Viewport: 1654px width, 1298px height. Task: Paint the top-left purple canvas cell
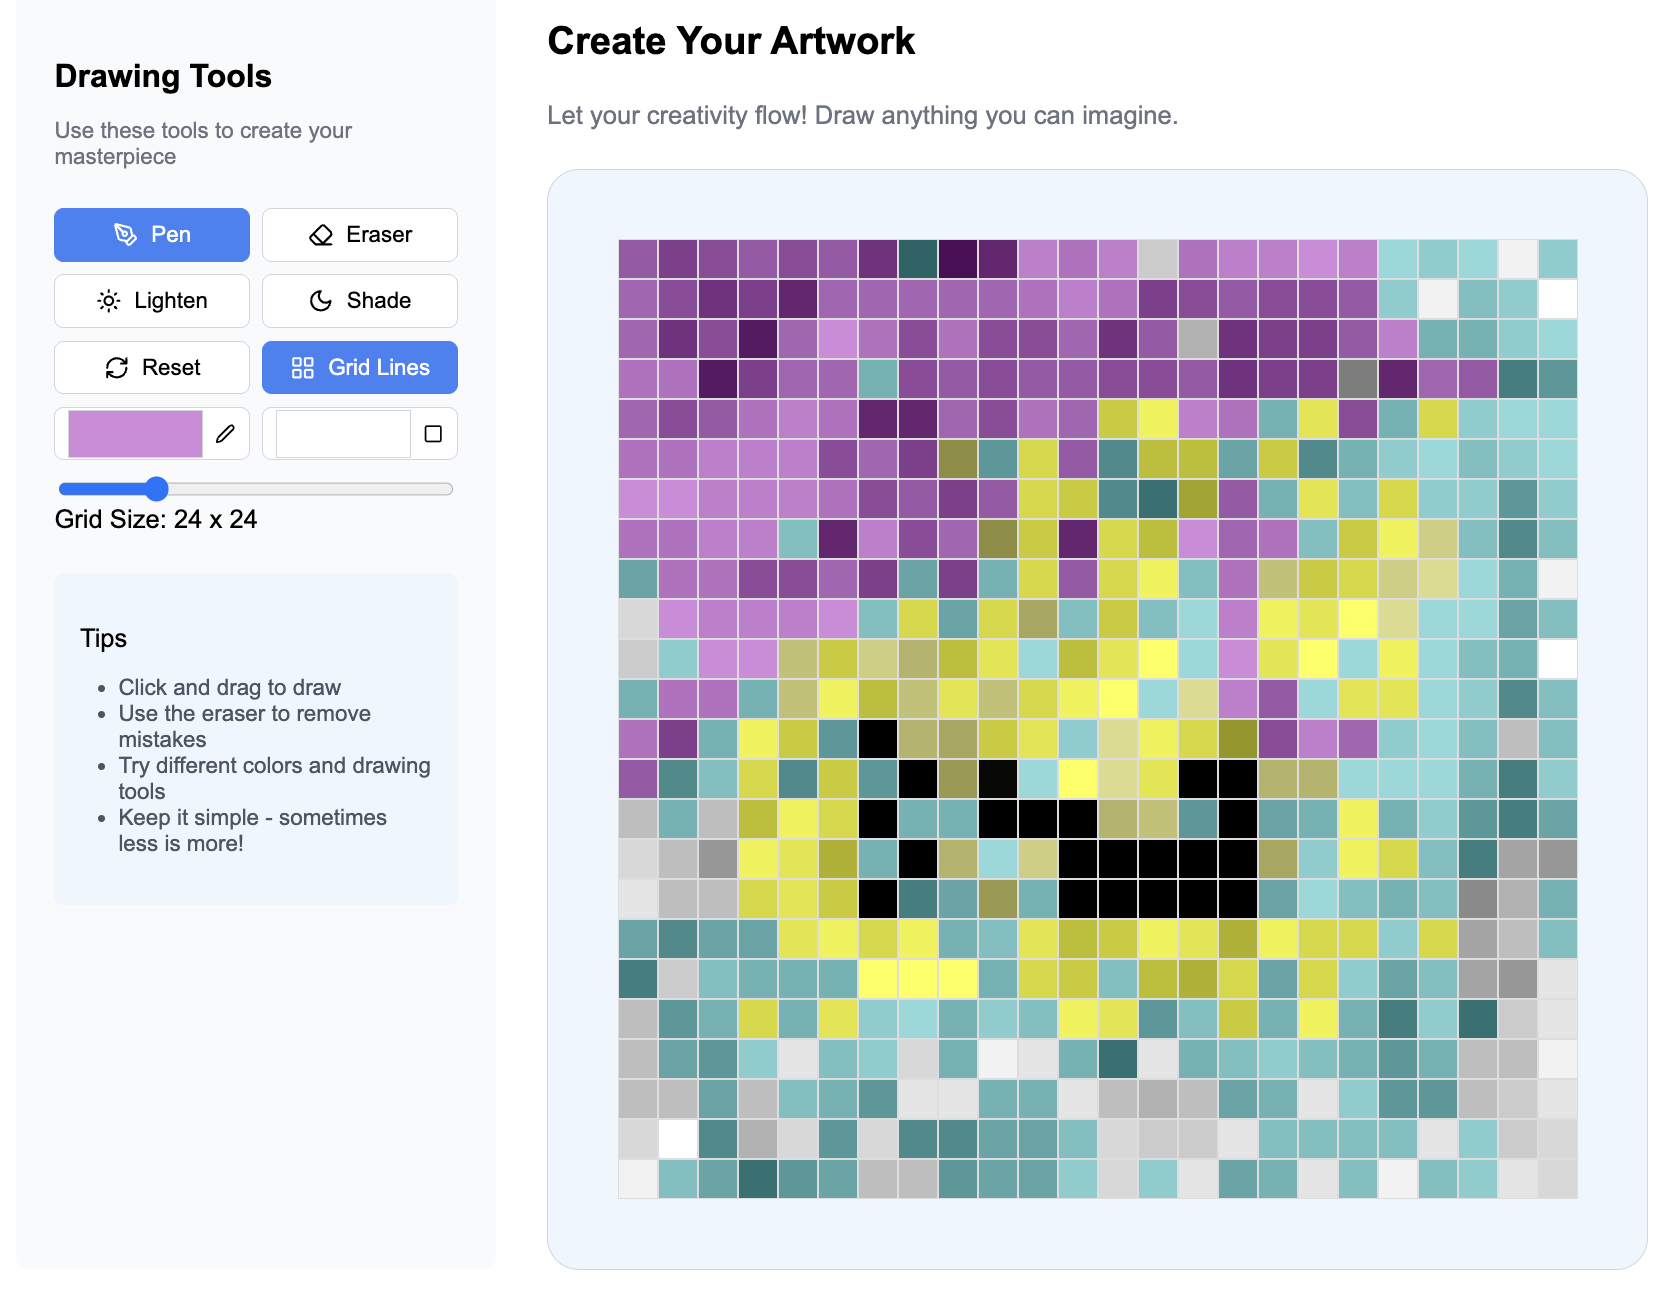point(638,259)
